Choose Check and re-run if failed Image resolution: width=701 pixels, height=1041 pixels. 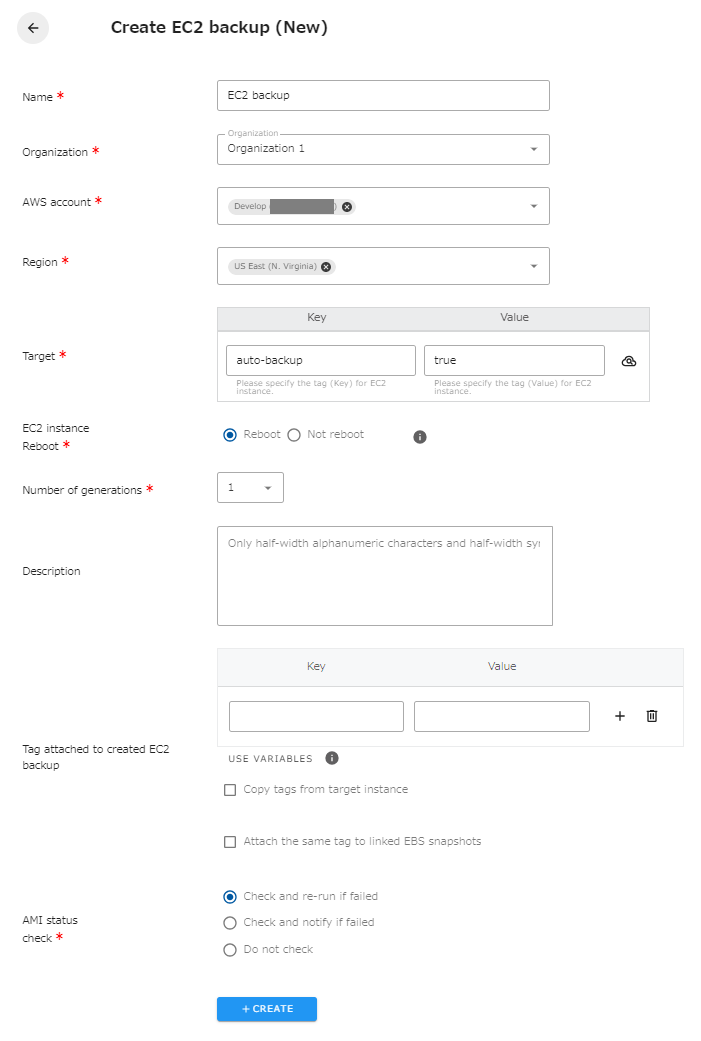click(230, 897)
